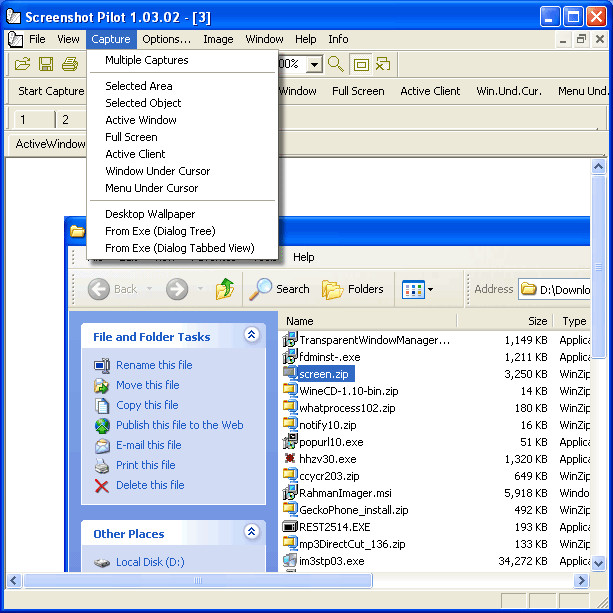This screenshot has height=613, width=613.
Task: Click the Delete this file link
Action: tap(150, 485)
